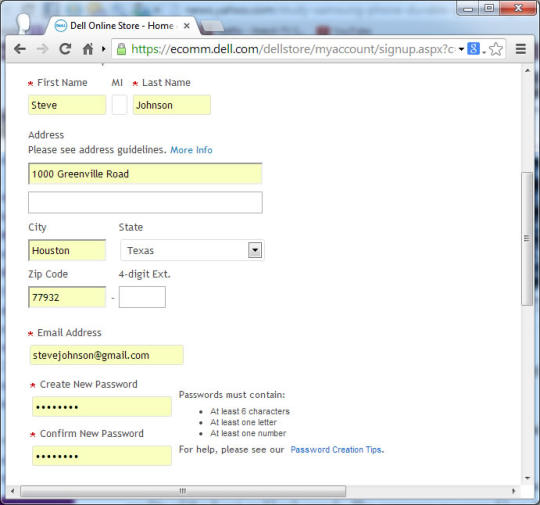Click the vertical scrollbar down arrow
Image resolution: width=540 pixels, height=505 pixels.
(x=527, y=478)
